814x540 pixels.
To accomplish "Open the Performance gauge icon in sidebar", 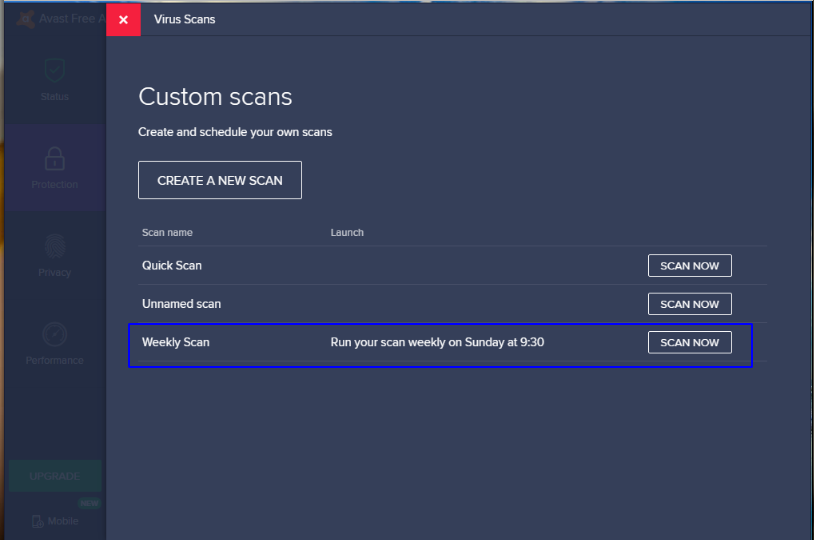I will tap(55, 334).
